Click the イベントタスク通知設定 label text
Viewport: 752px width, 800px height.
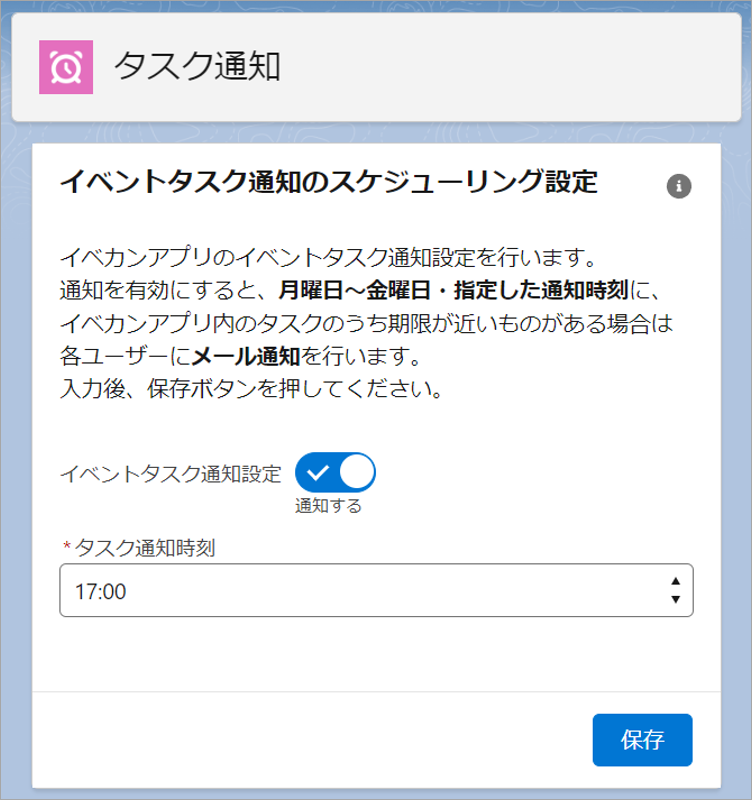[171, 473]
